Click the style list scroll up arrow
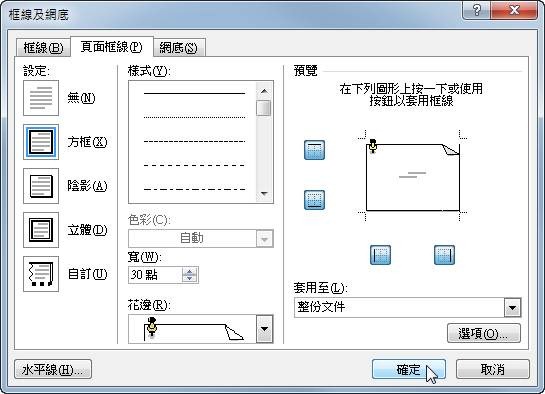The height and width of the screenshot is (394, 545). (264, 91)
